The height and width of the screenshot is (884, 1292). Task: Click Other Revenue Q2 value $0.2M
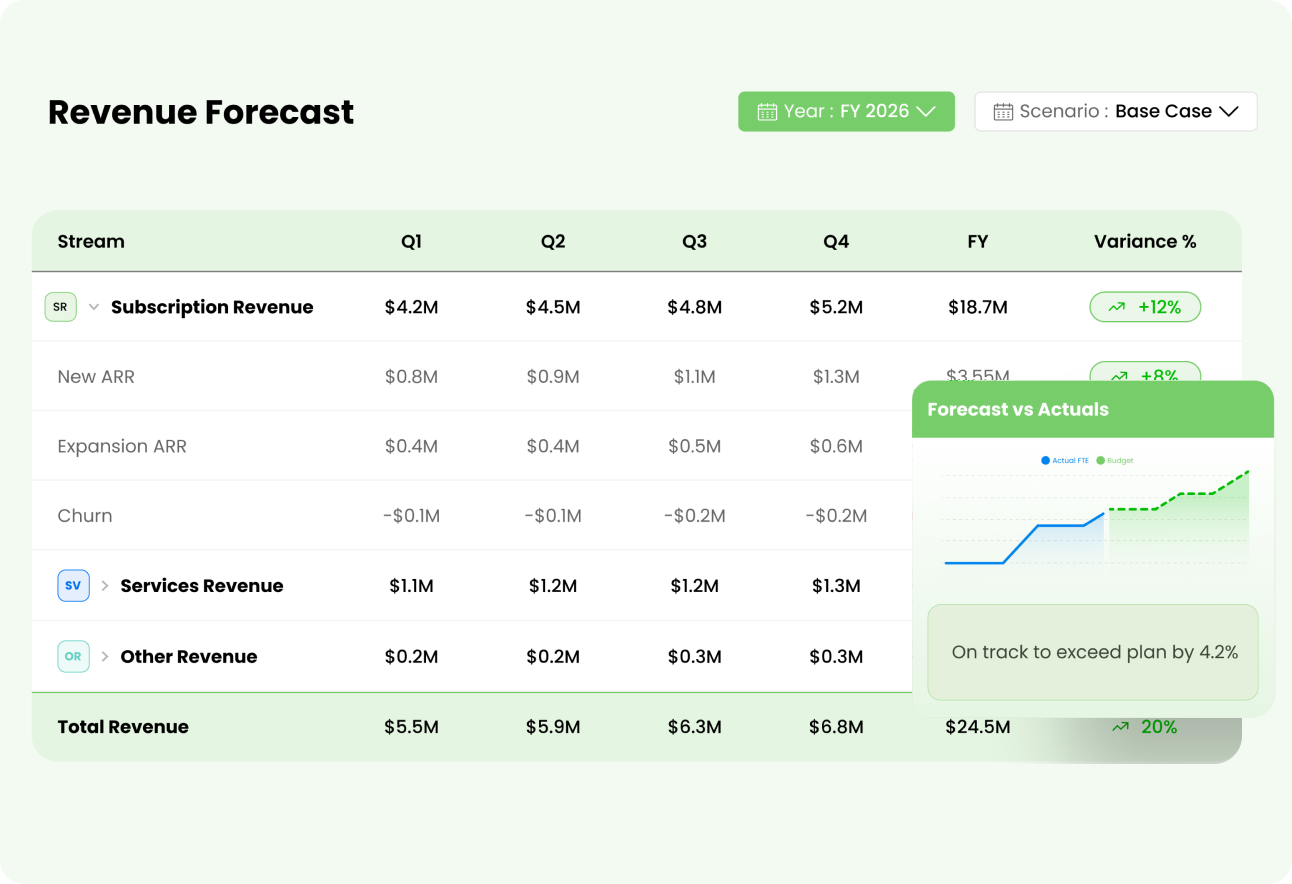click(553, 657)
